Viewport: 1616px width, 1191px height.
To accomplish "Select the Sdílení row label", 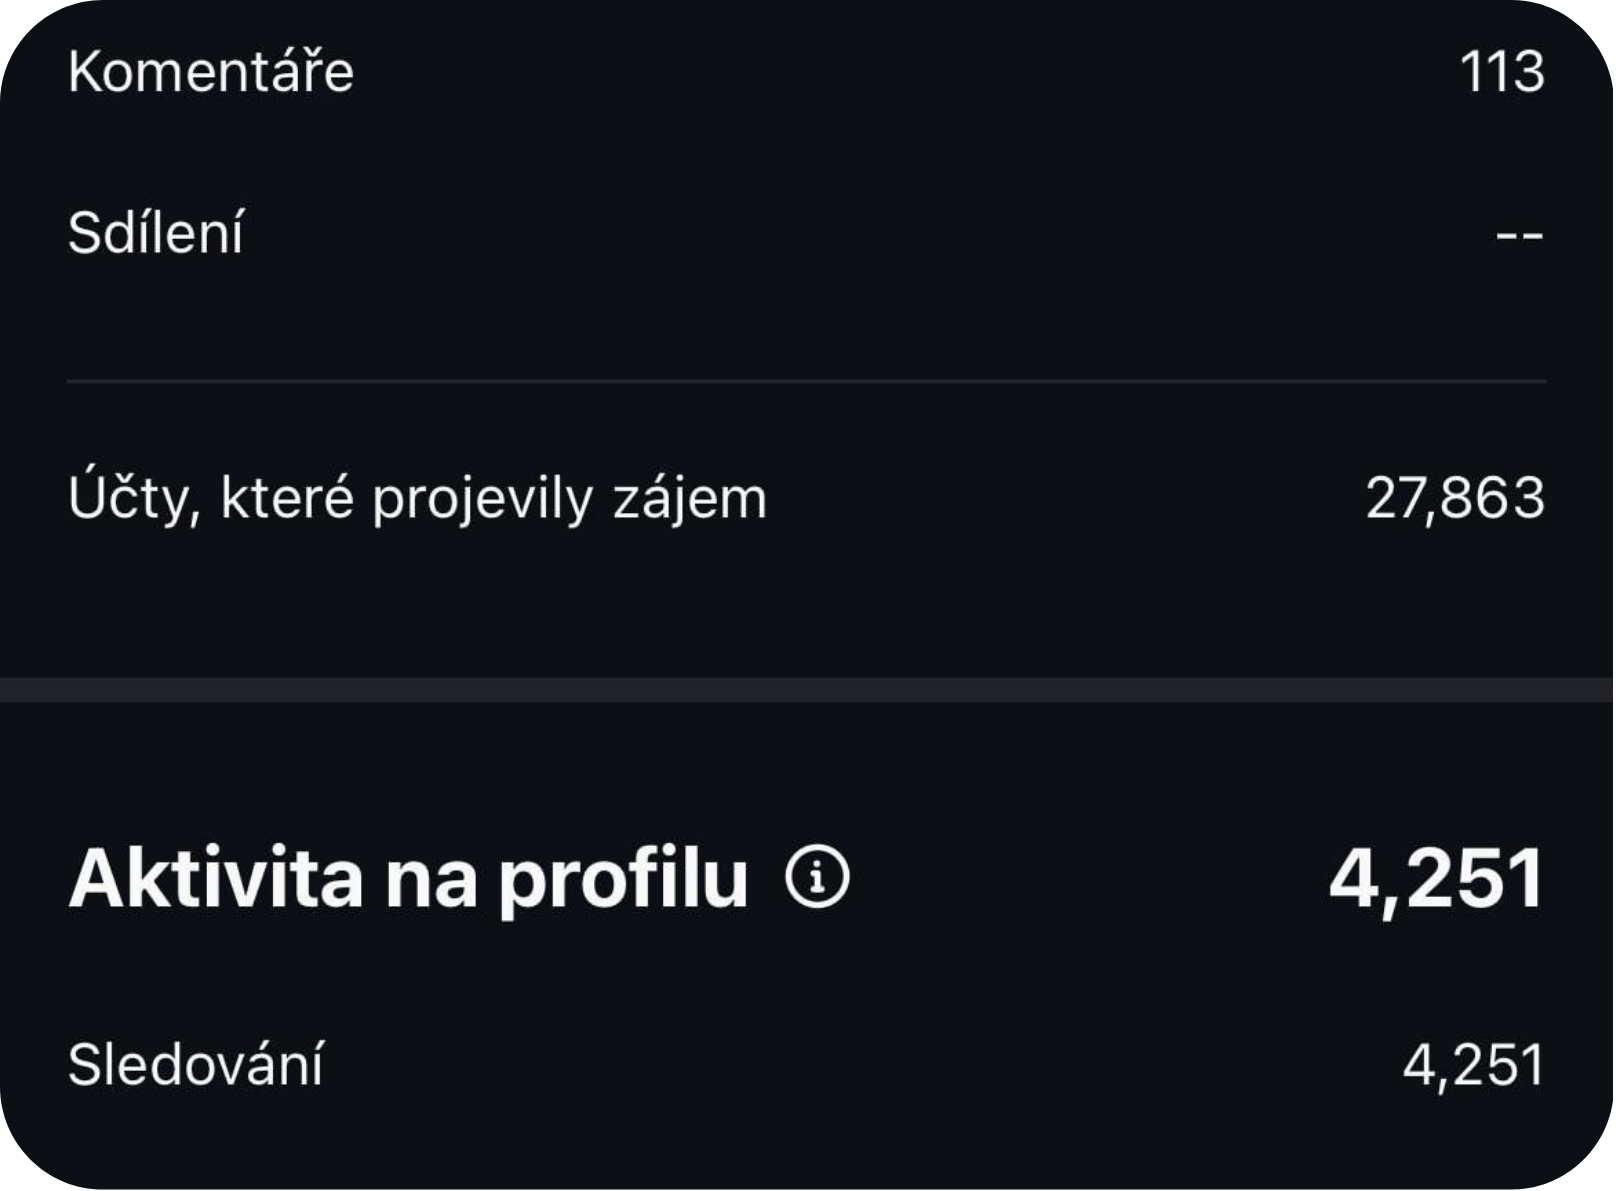I will tap(155, 233).
